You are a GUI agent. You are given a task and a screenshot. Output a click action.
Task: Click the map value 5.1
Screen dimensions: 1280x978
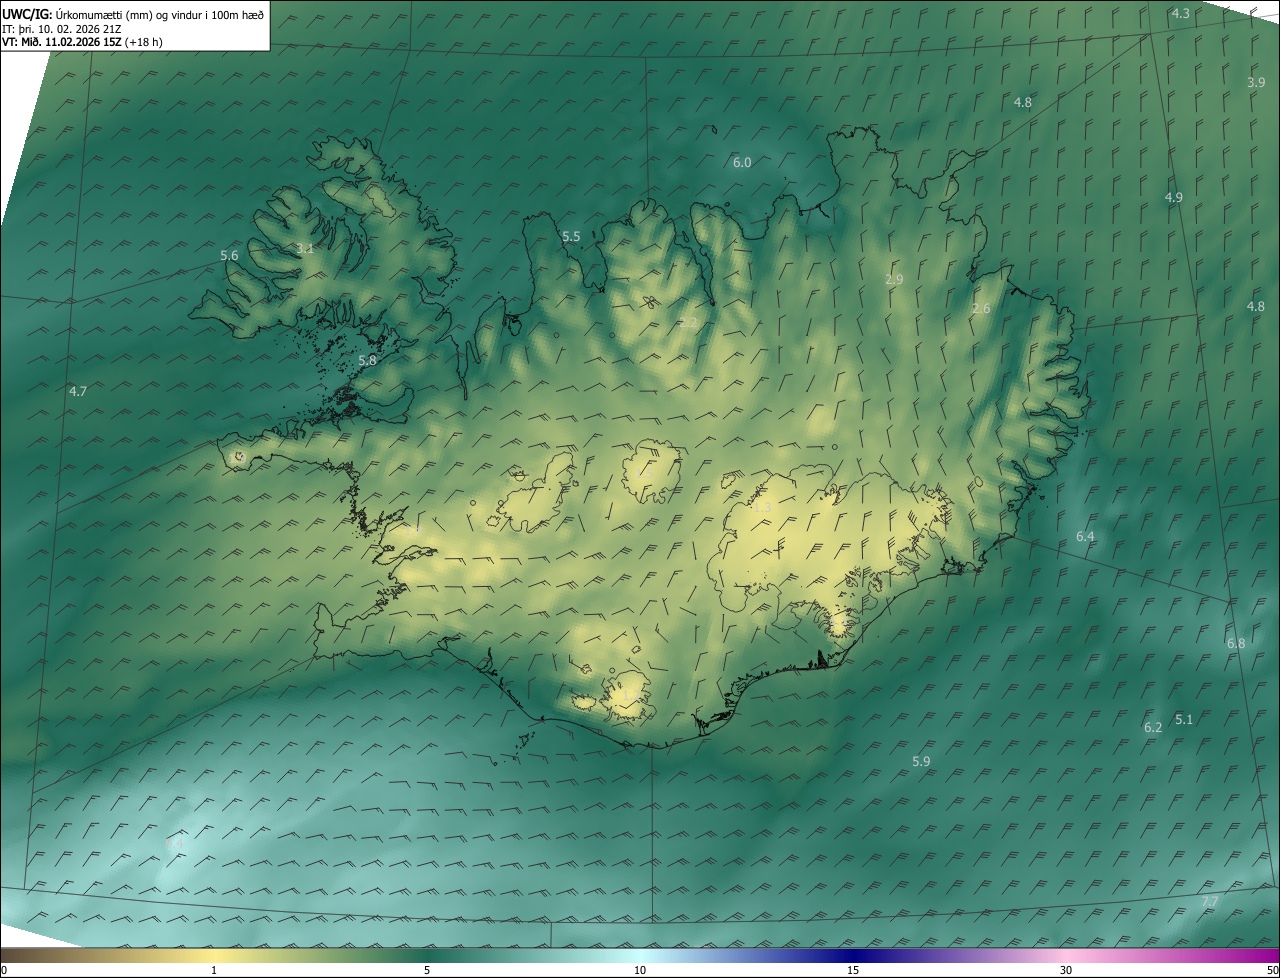(x=1184, y=719)
